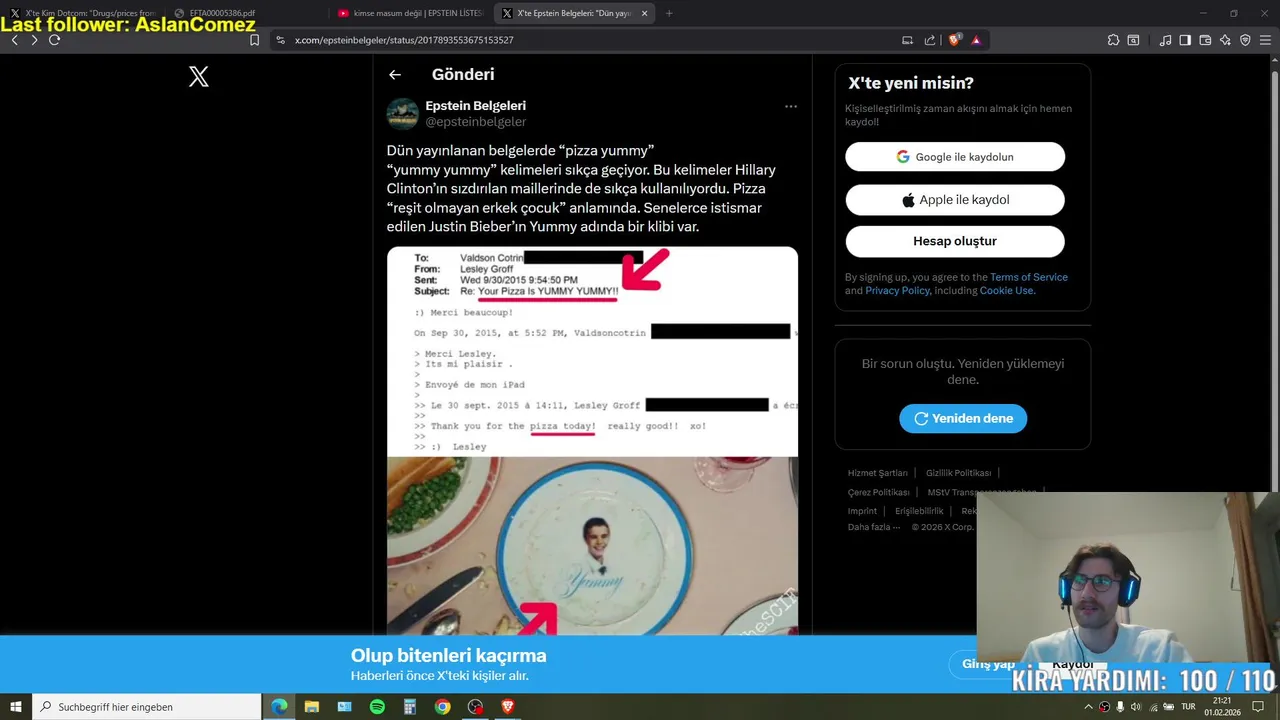
Task: Open Microsoft Edge from taskbar
Action: pos(279,706)
